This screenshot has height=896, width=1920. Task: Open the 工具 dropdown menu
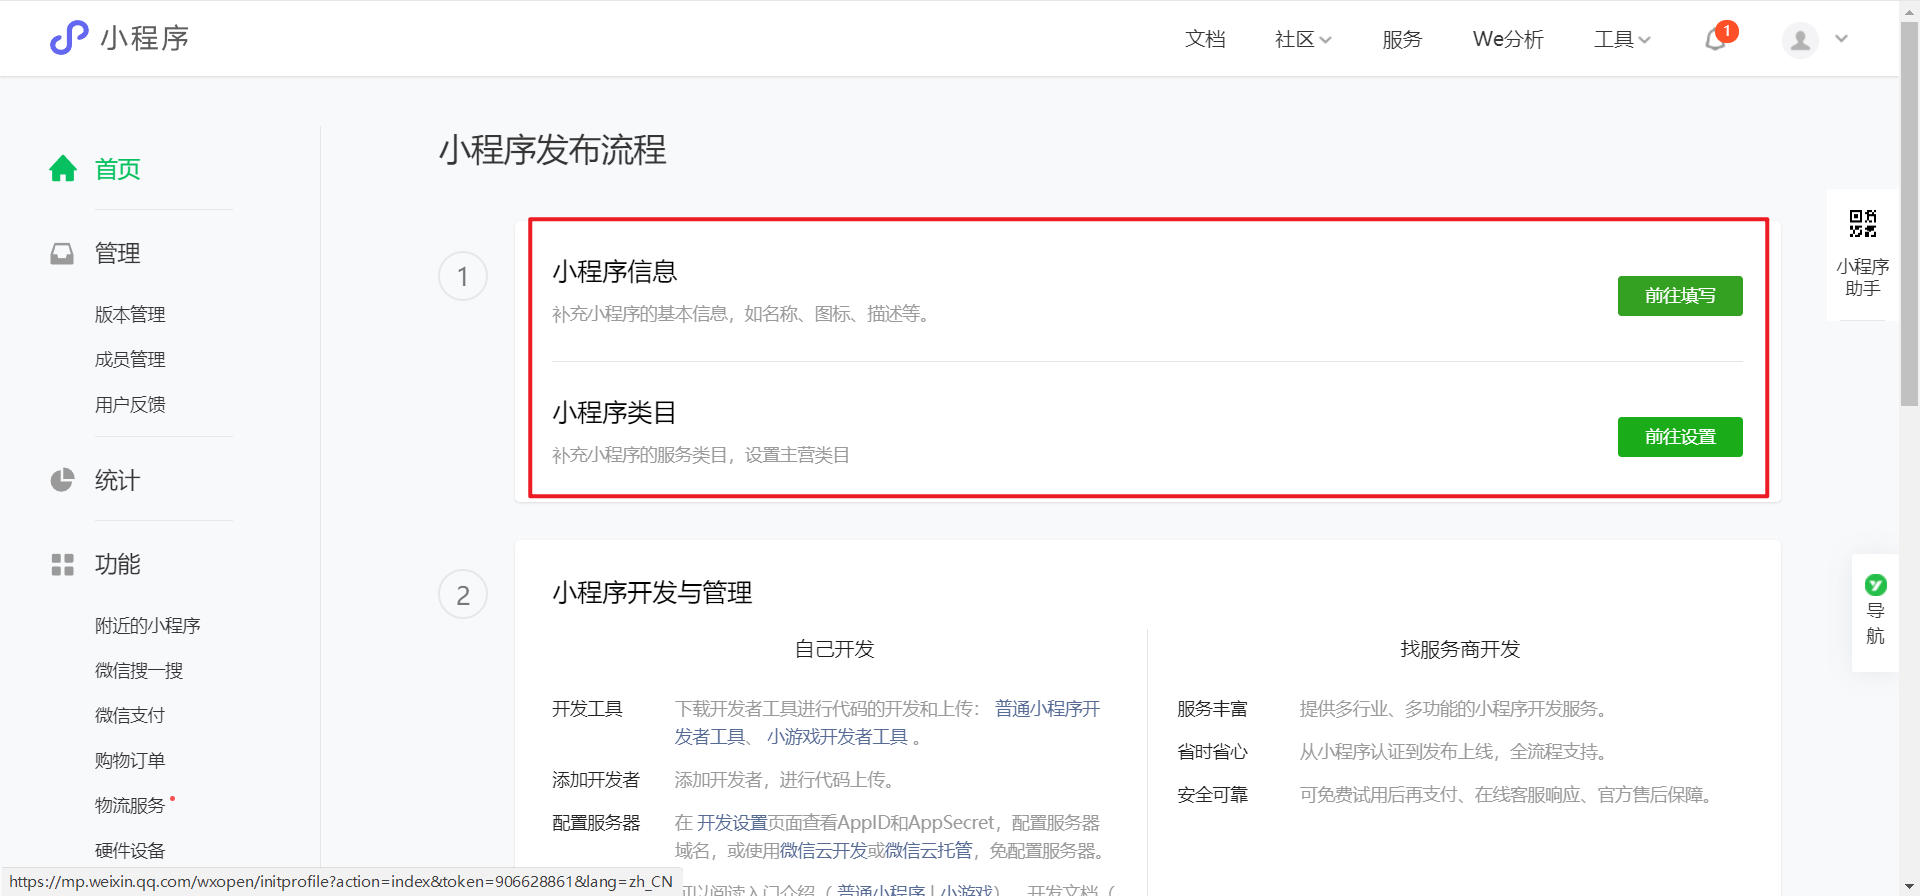[x=1622, y=39]
